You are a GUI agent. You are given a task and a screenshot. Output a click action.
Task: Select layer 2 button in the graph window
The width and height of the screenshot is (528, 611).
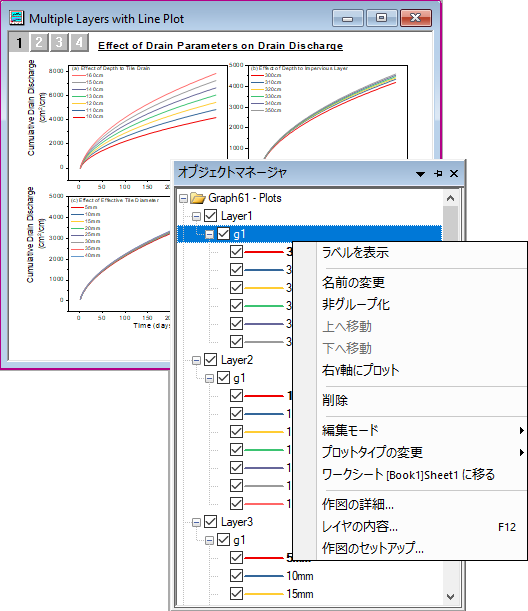(39, 42)
